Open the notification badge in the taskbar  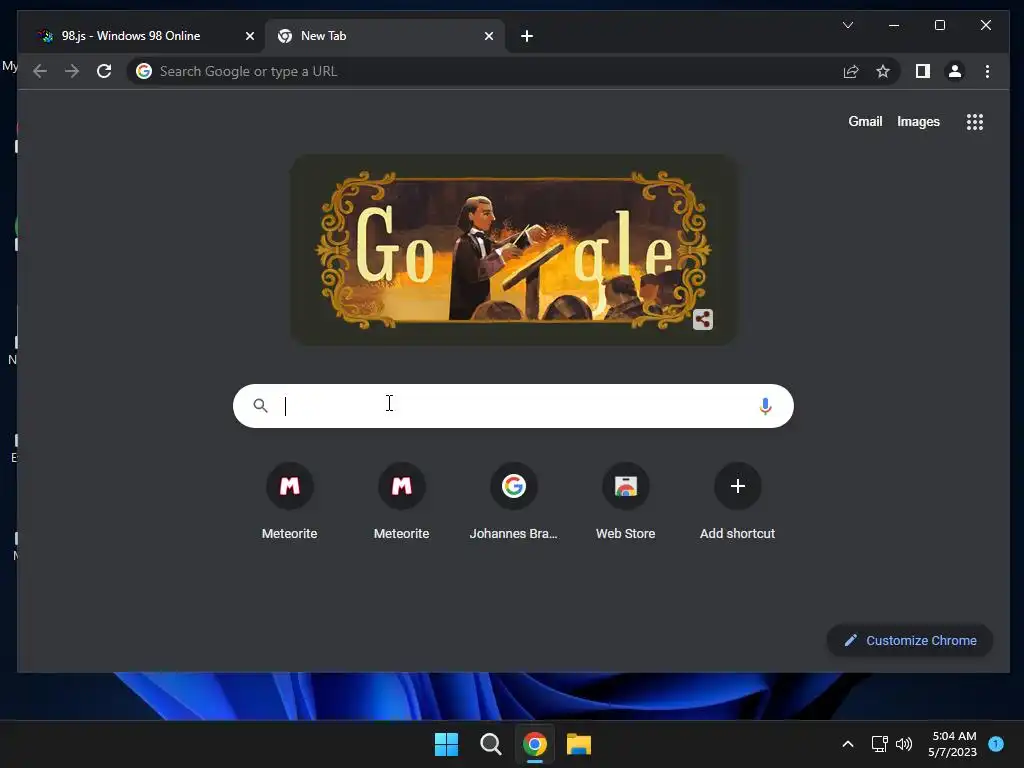point(996,744)
